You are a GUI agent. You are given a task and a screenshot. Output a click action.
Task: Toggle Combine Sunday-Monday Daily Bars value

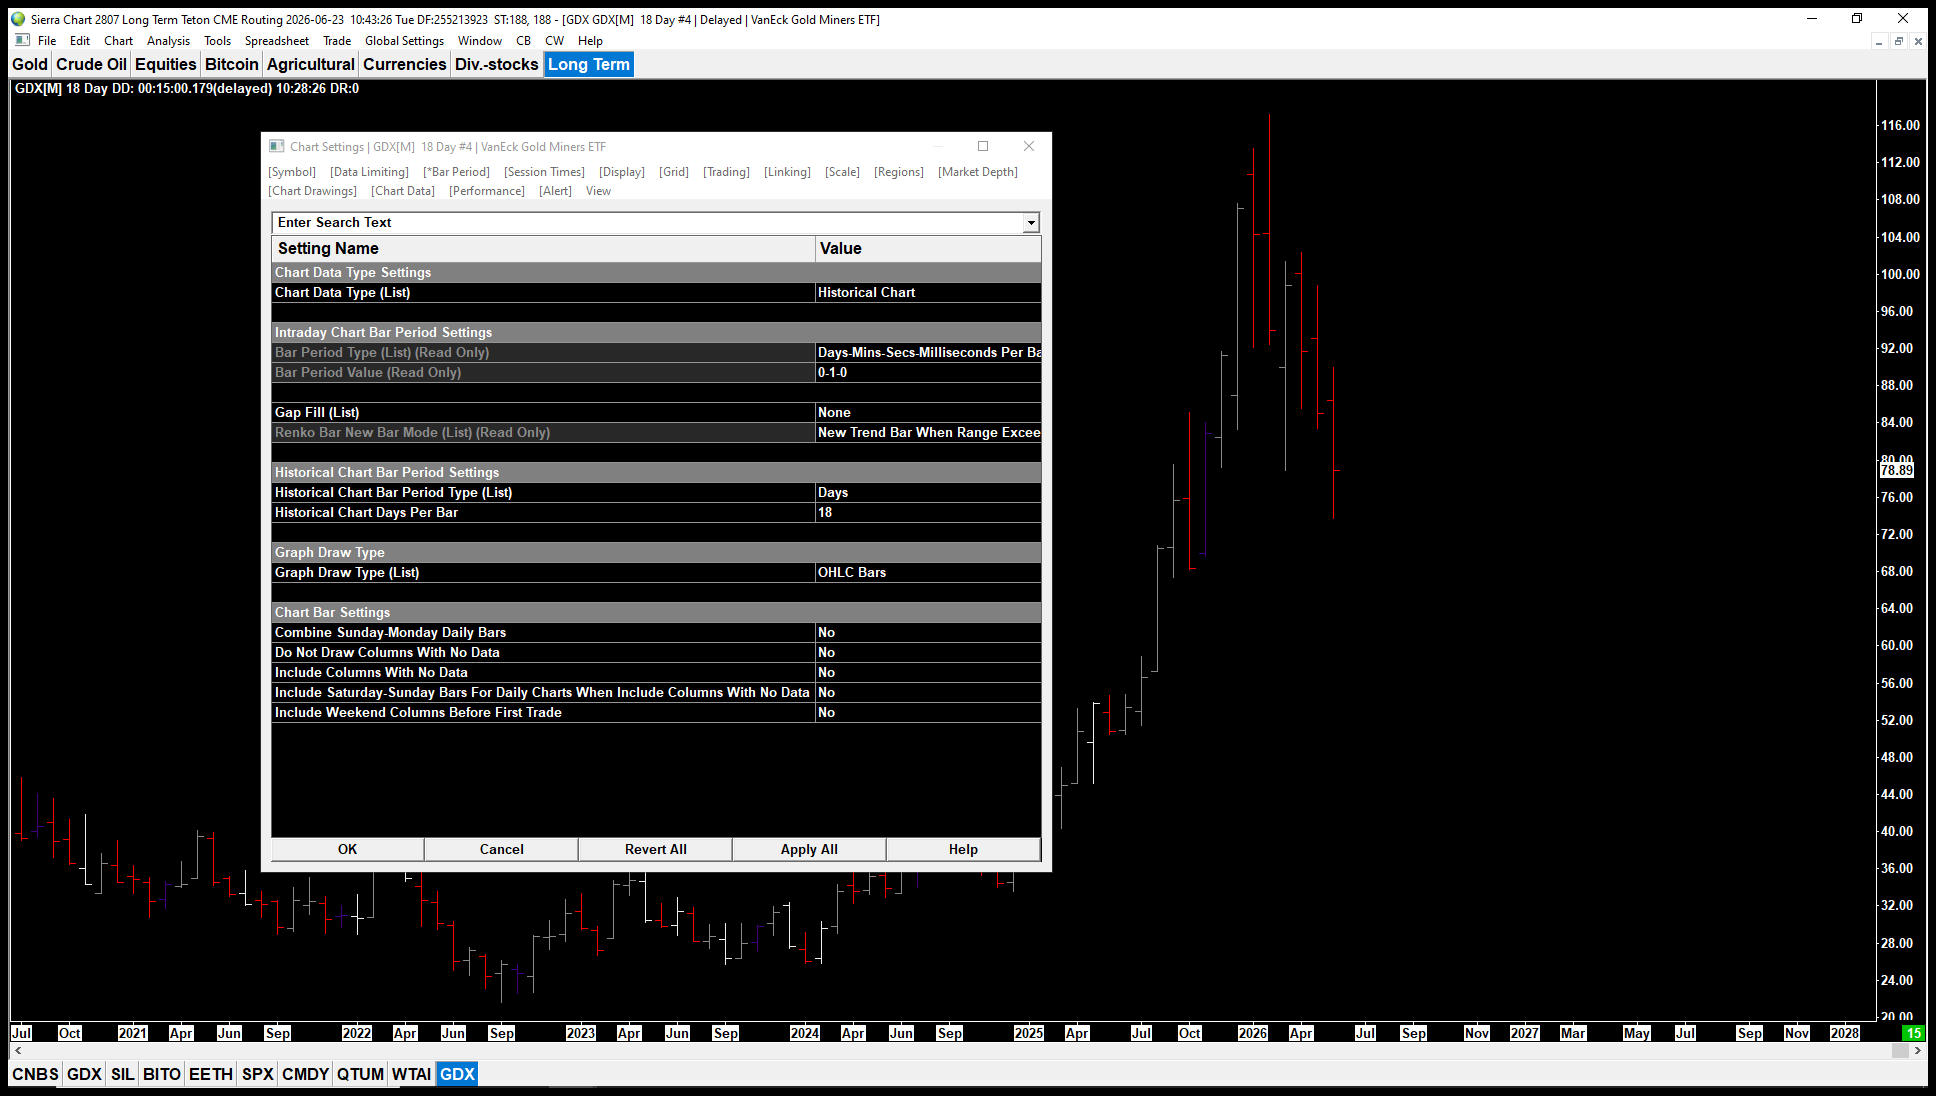[928, 633]
